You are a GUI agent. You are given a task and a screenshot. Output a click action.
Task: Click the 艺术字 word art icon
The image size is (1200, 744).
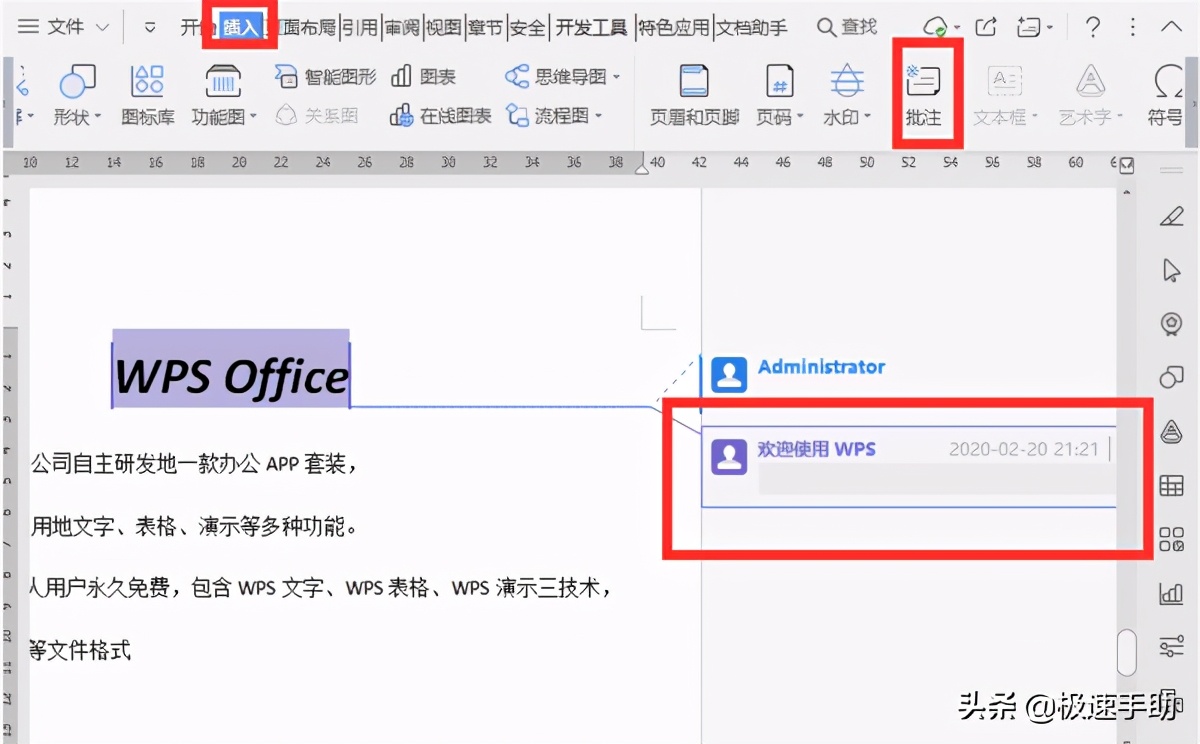click(1090, 80)
